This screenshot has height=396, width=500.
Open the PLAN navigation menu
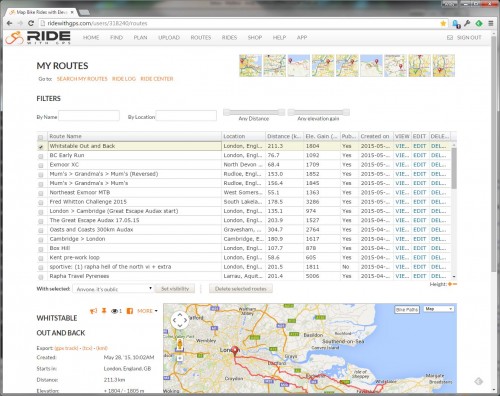(x=140, y=38)
